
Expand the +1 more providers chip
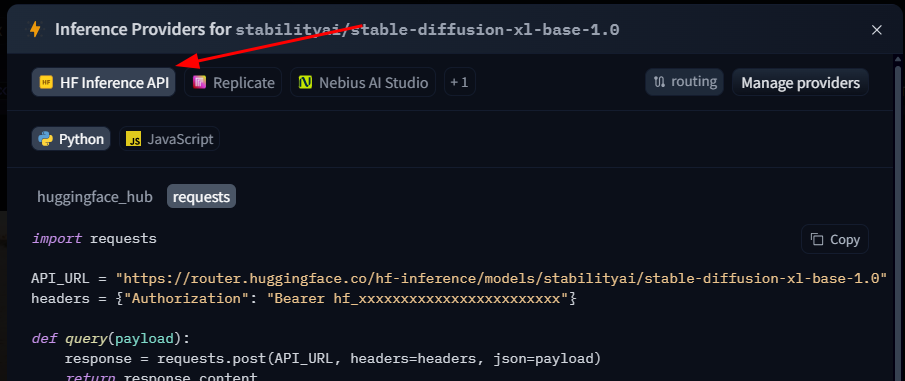click(460, 83)
